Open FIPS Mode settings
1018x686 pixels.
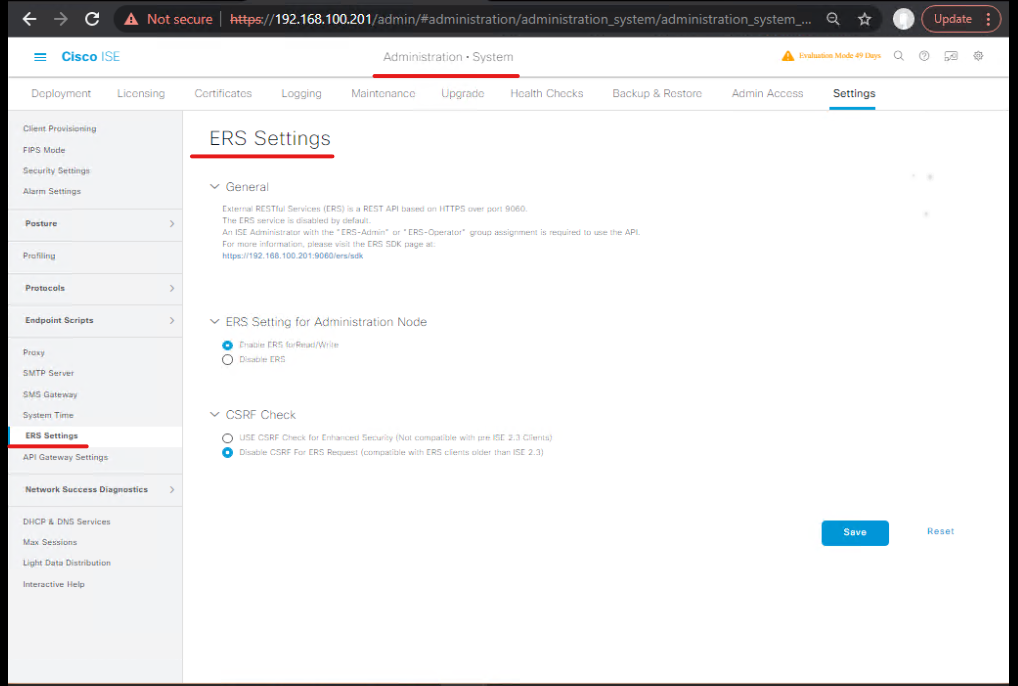pyautogui.click(x=44, y=150)
